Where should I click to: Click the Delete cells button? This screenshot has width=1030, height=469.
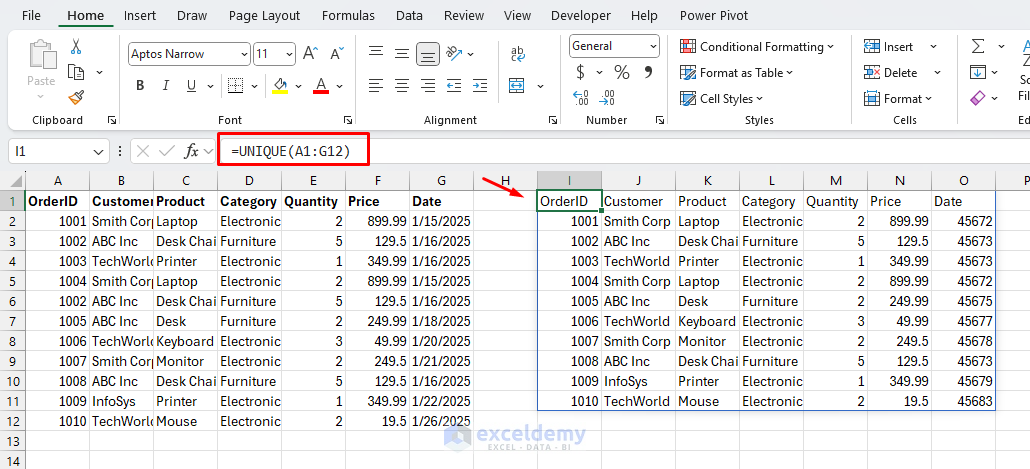pyautogui.click(x=891, y=73)
